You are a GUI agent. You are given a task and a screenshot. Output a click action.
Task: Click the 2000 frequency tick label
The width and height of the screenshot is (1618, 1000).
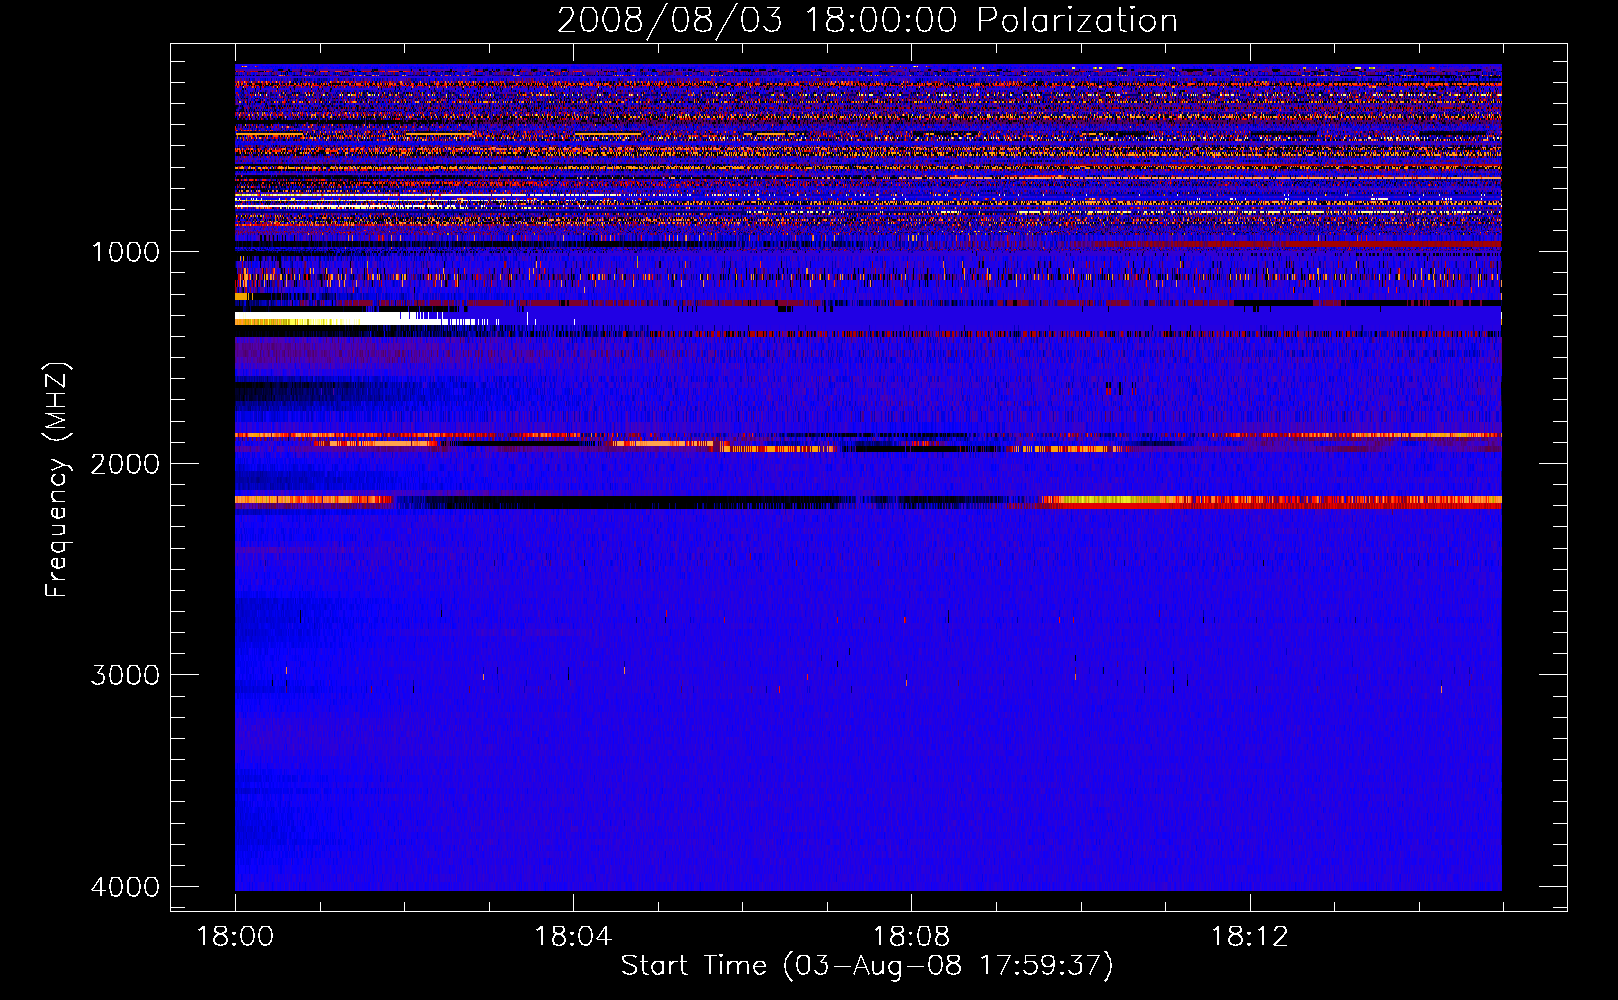point(125,463)
